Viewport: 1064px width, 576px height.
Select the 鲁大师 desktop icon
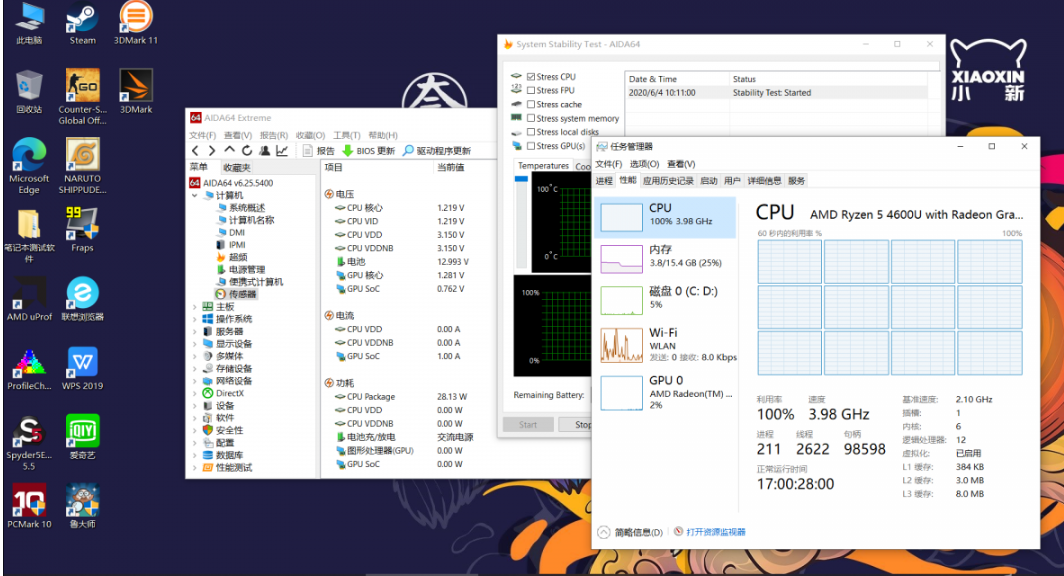tap(82, 506)
